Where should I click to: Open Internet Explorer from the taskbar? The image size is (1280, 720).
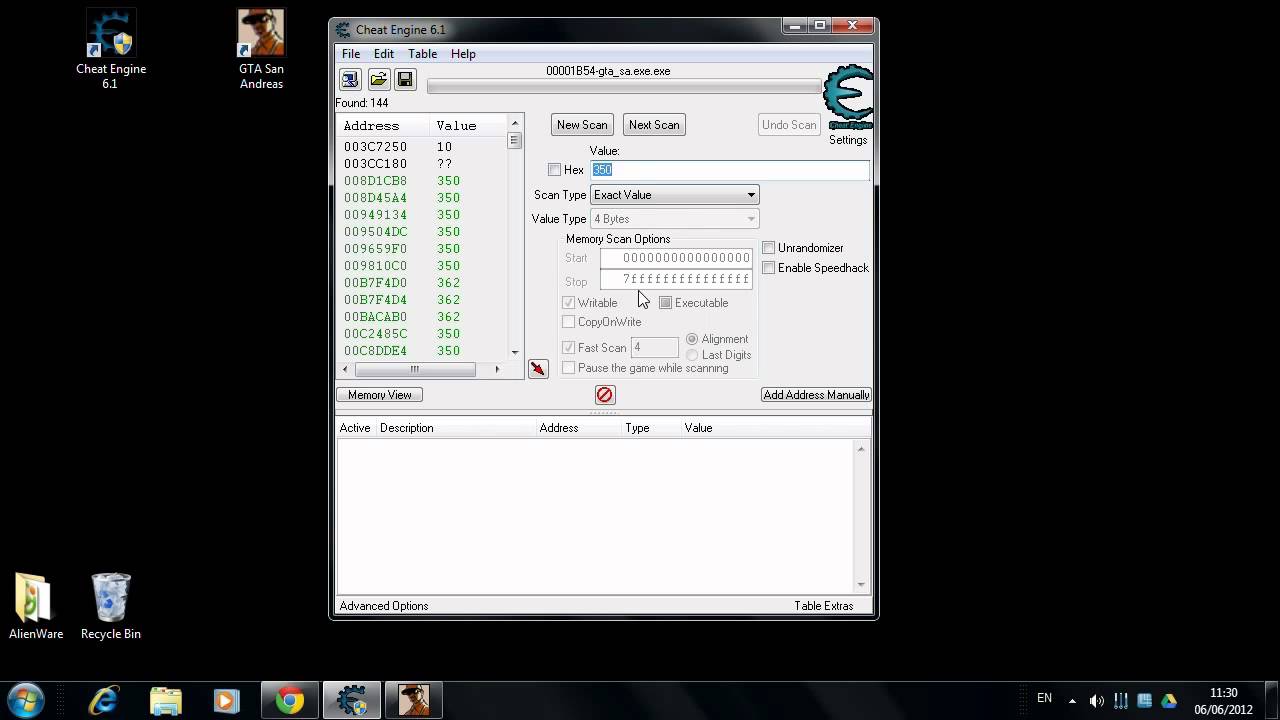coord(104,701)
